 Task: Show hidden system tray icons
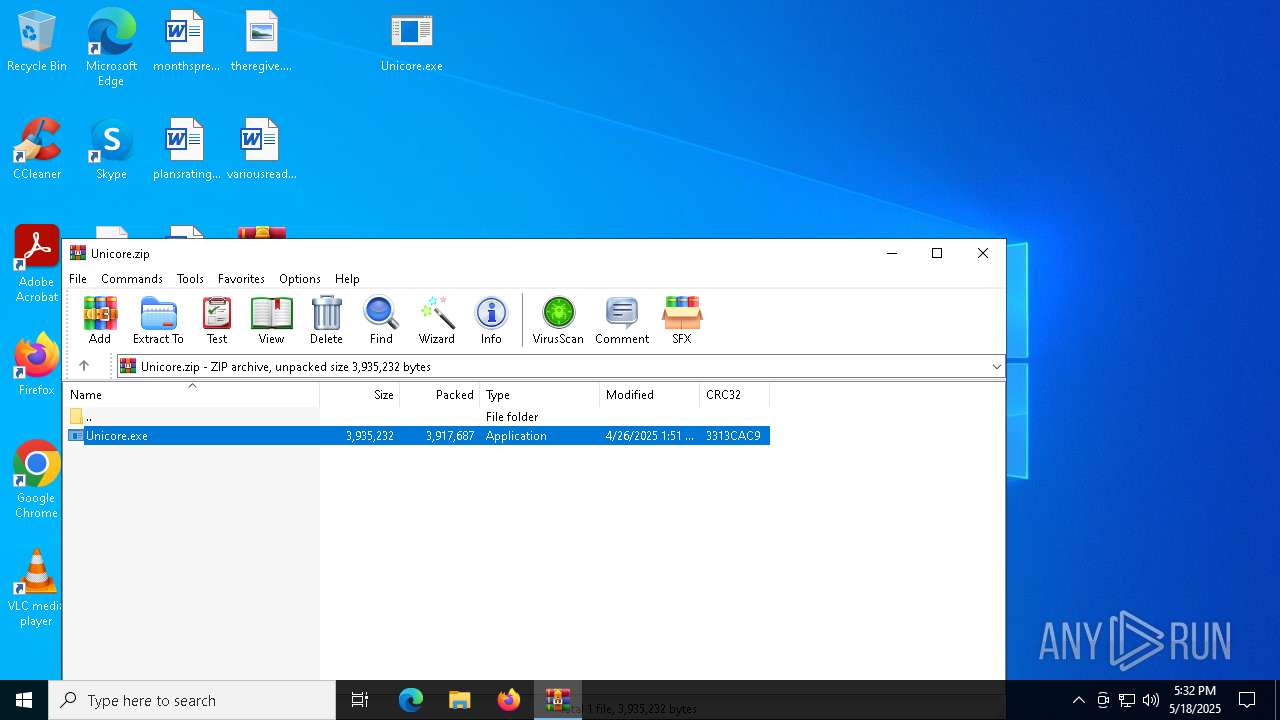coord(1078,700)
